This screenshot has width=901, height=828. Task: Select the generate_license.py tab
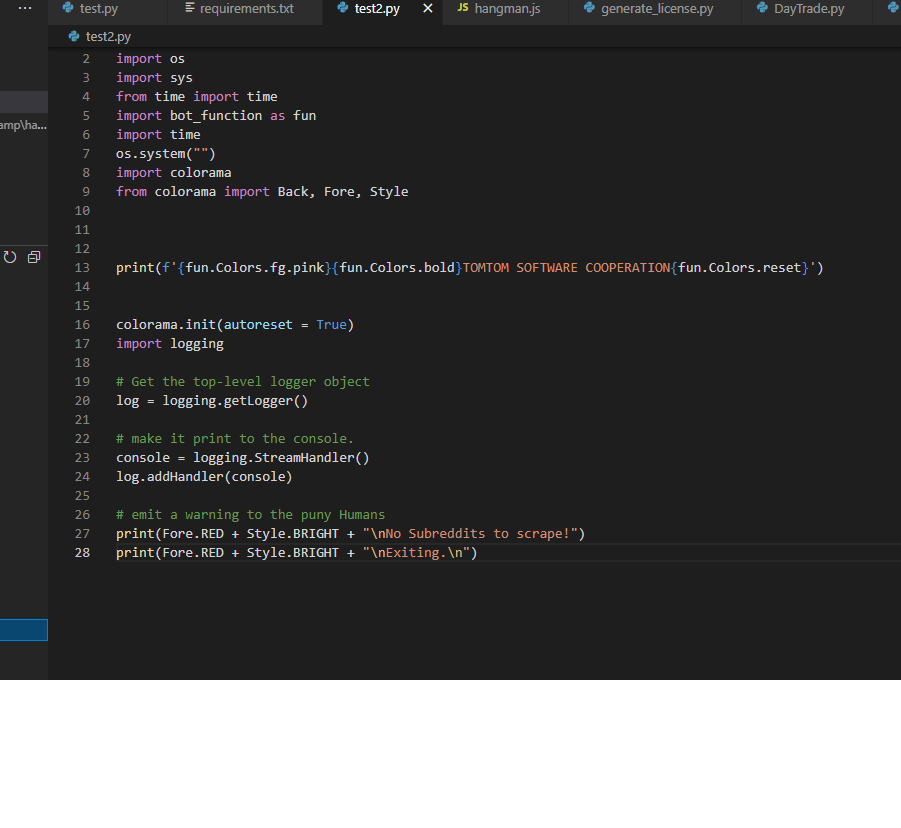pos(656,9)
